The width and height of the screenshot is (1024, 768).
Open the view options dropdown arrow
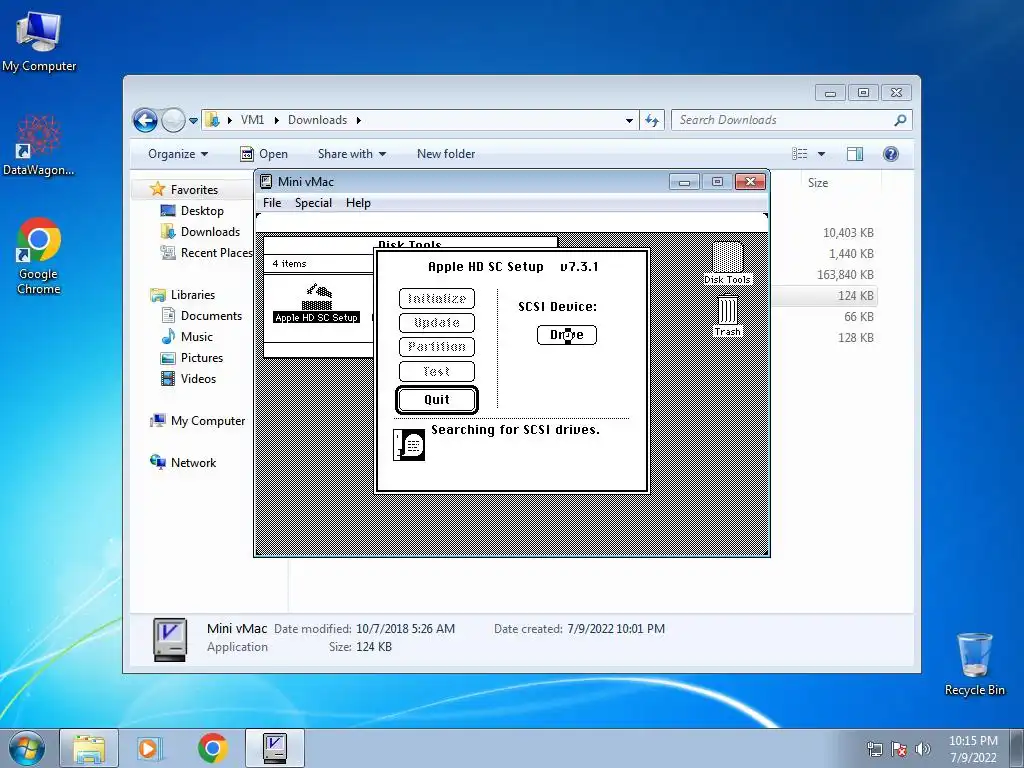click(822, 154)
